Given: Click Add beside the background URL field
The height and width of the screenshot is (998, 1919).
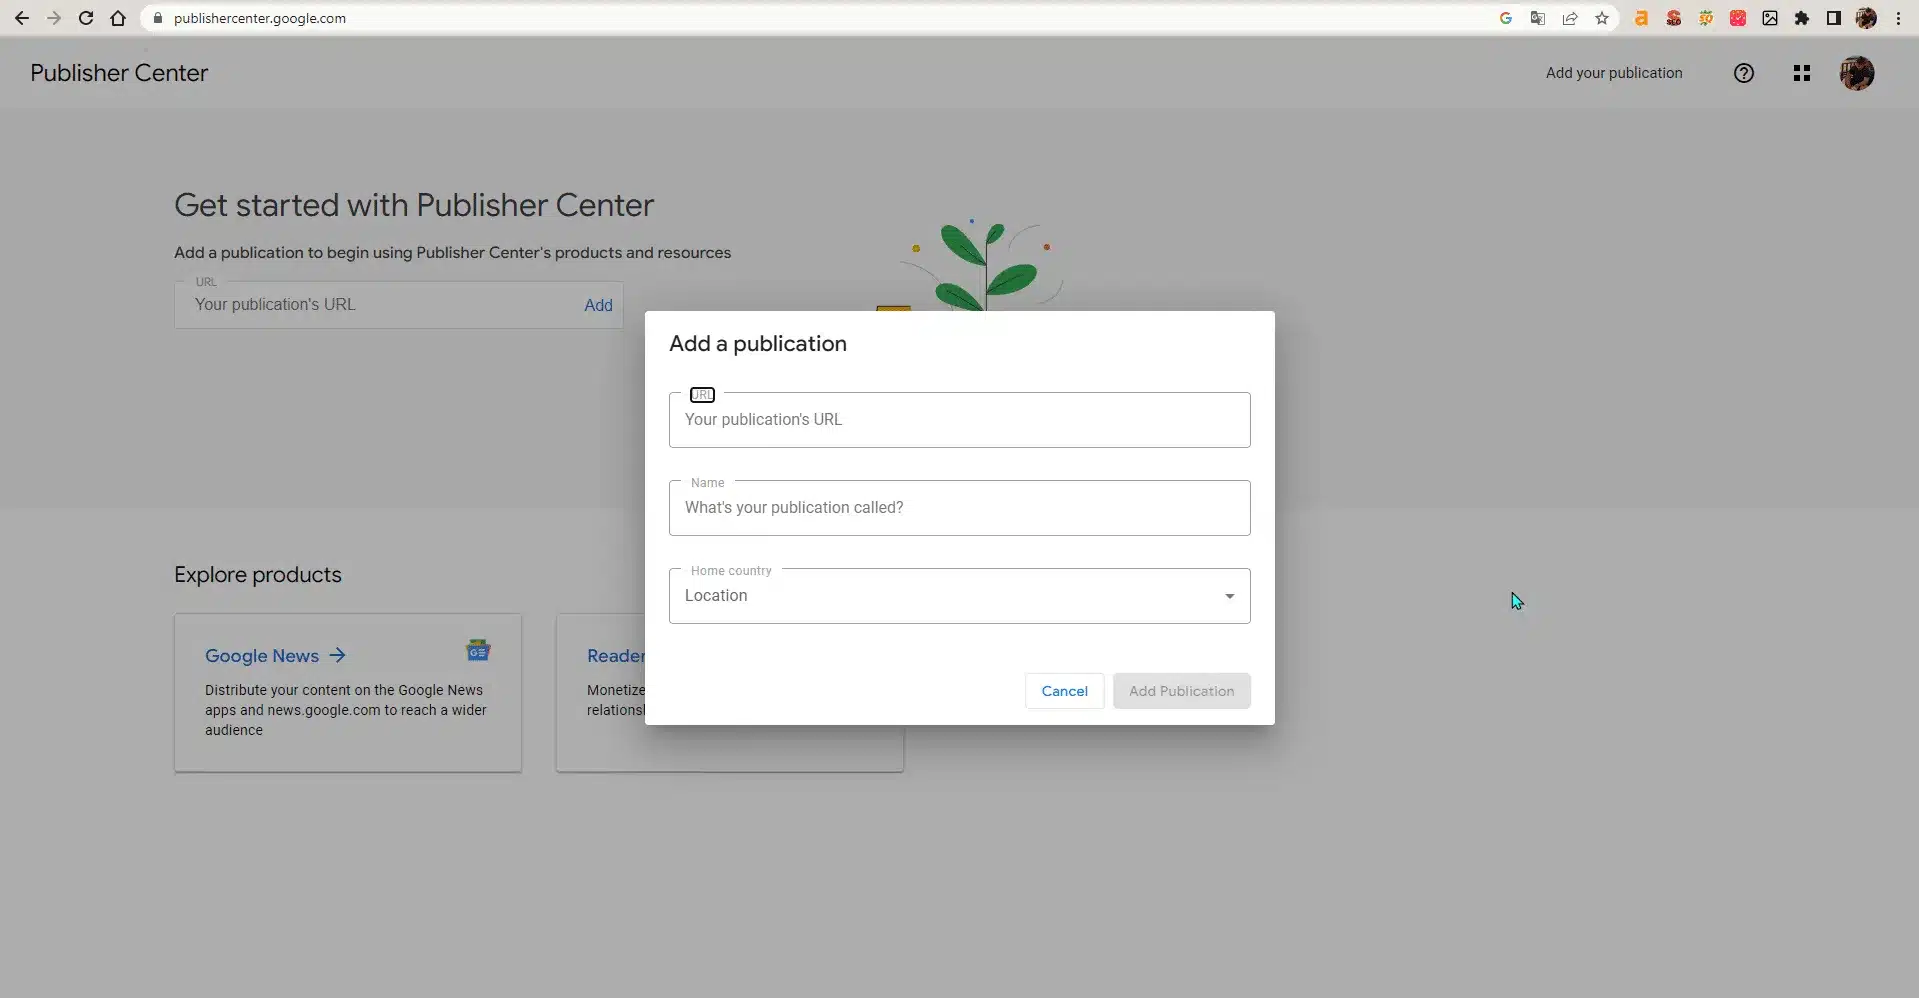Looking at the screenshot, I should coord(598,305).
